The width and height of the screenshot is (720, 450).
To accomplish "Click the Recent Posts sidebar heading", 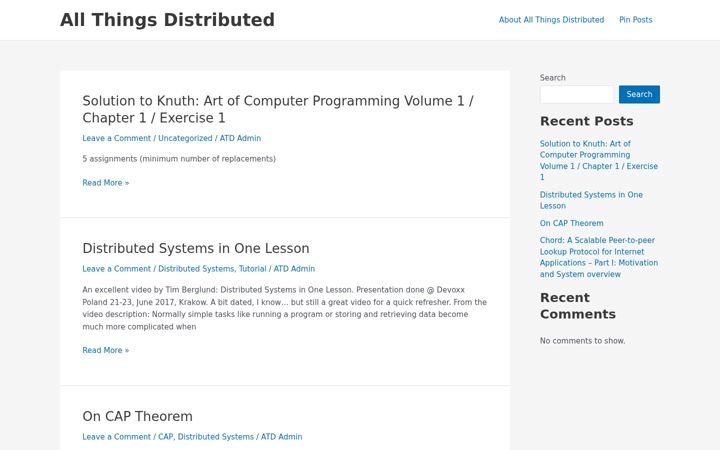I will click(586, 121).
